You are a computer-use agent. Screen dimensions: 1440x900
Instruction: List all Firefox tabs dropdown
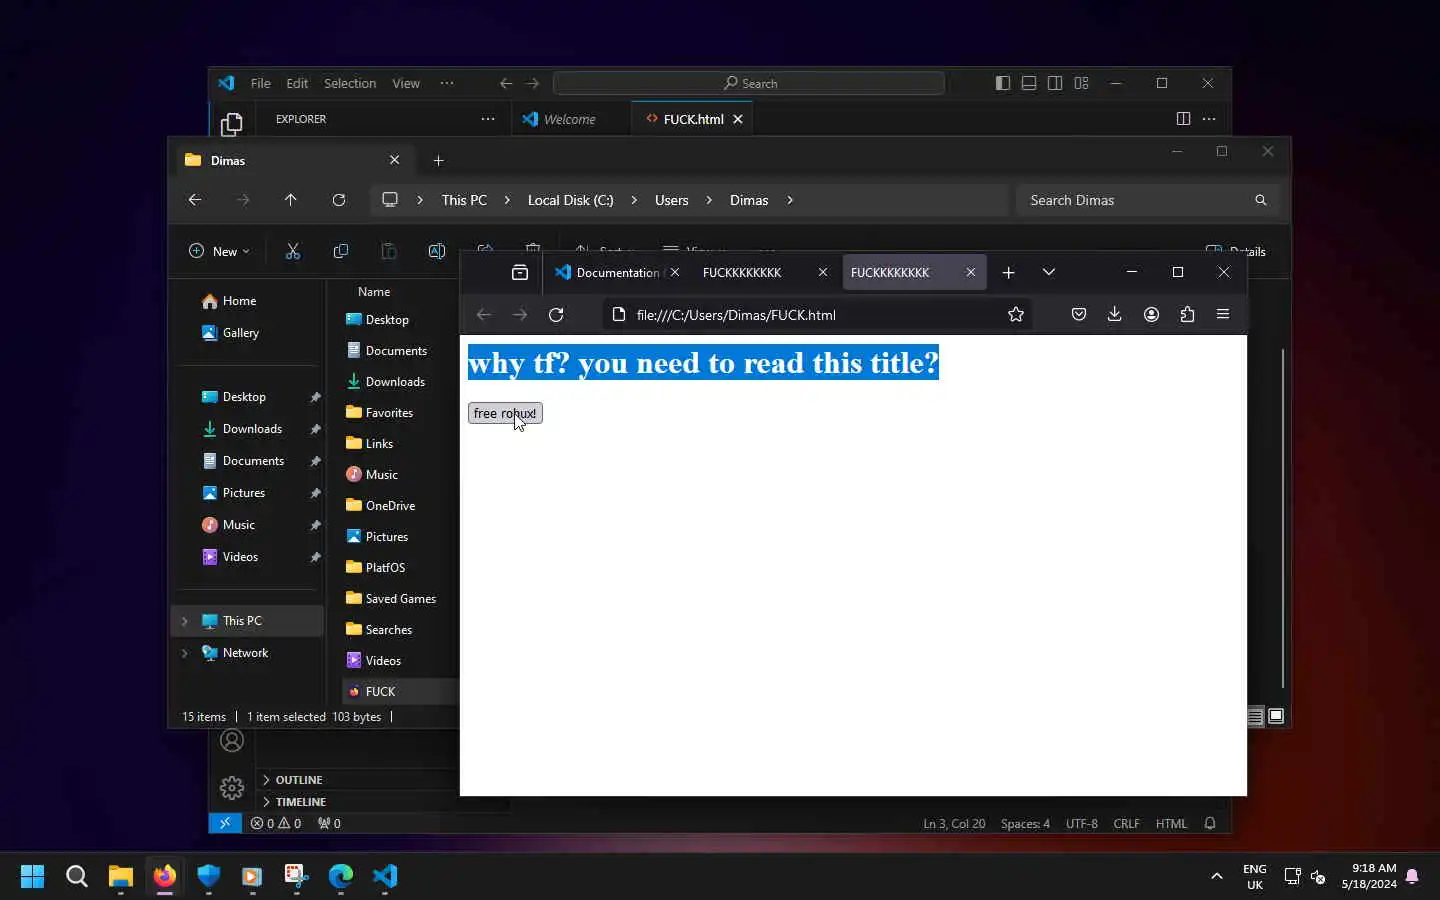[x=1048, y=272]
